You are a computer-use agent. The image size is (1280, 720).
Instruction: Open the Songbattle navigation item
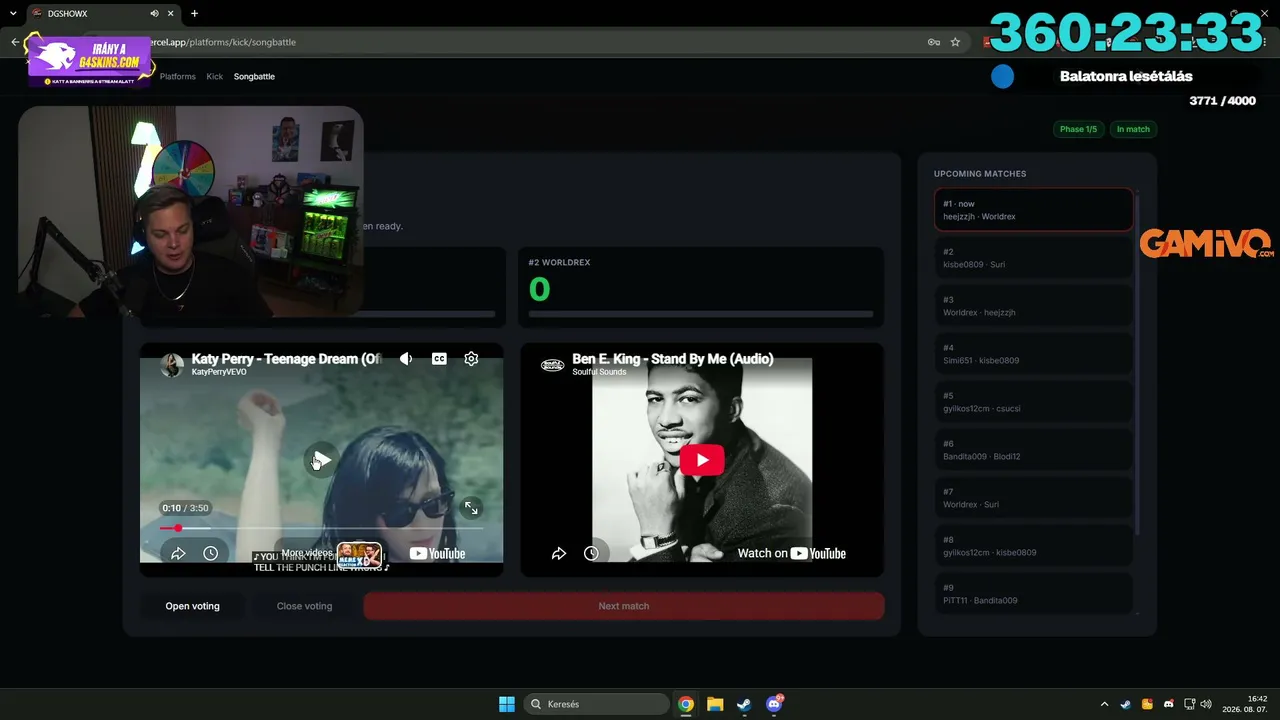click(x=254, y=76)
